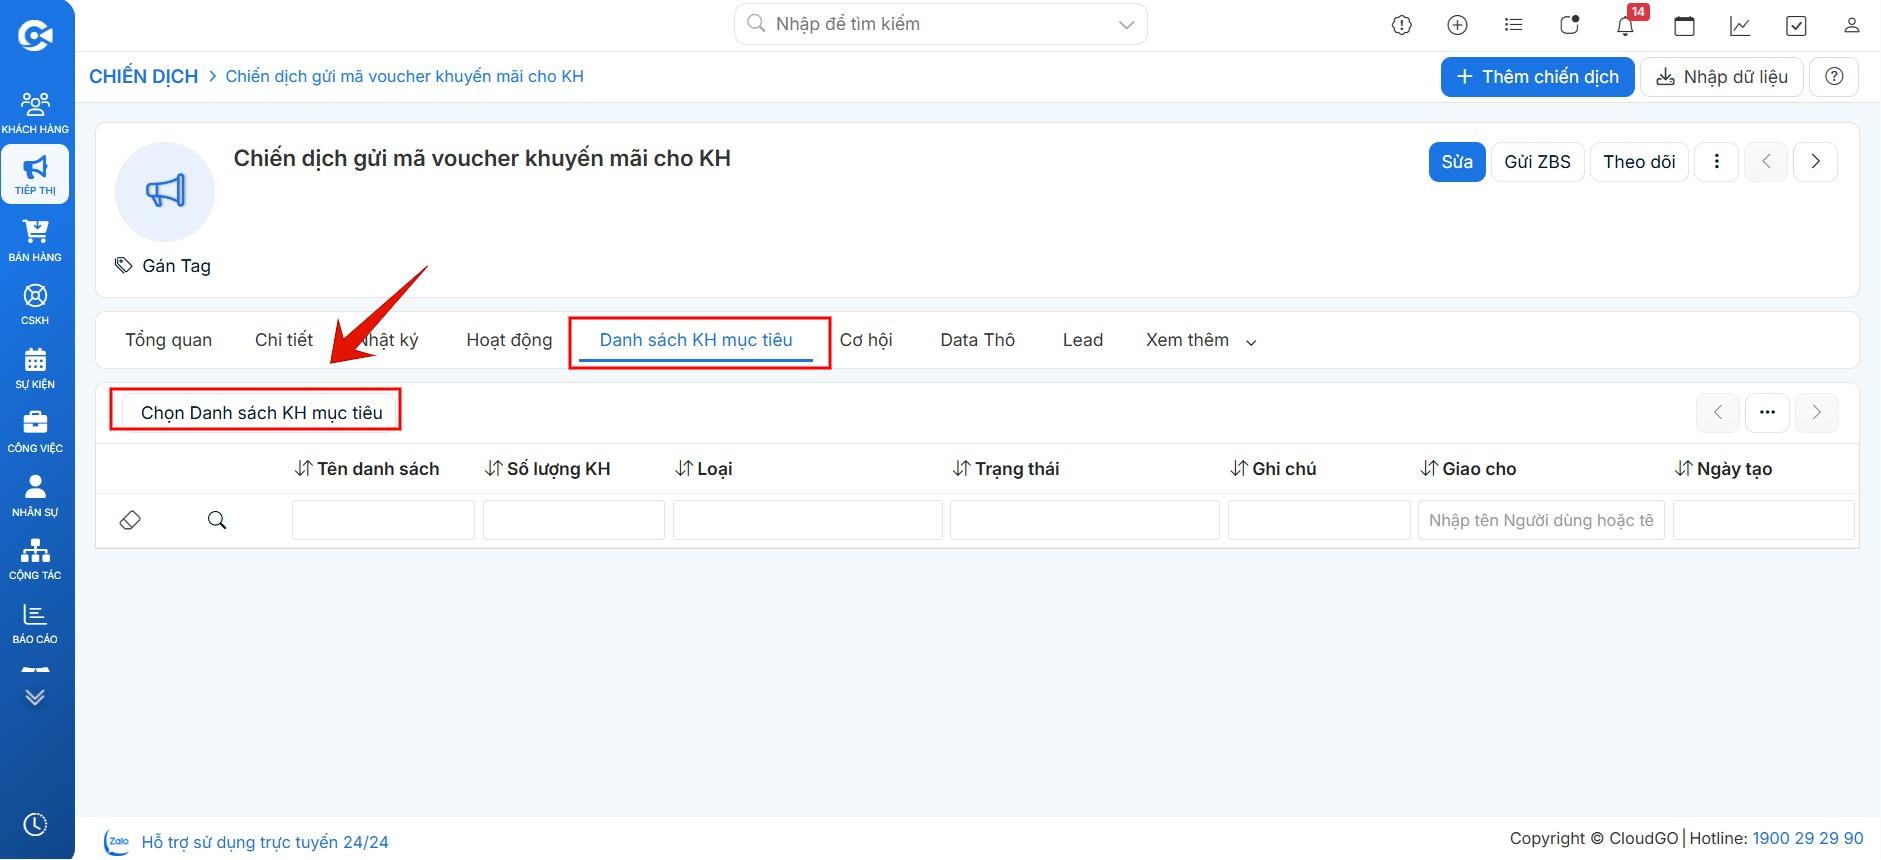
Task: Open Nhân sự module in sidebar
Action: point(35,496)
